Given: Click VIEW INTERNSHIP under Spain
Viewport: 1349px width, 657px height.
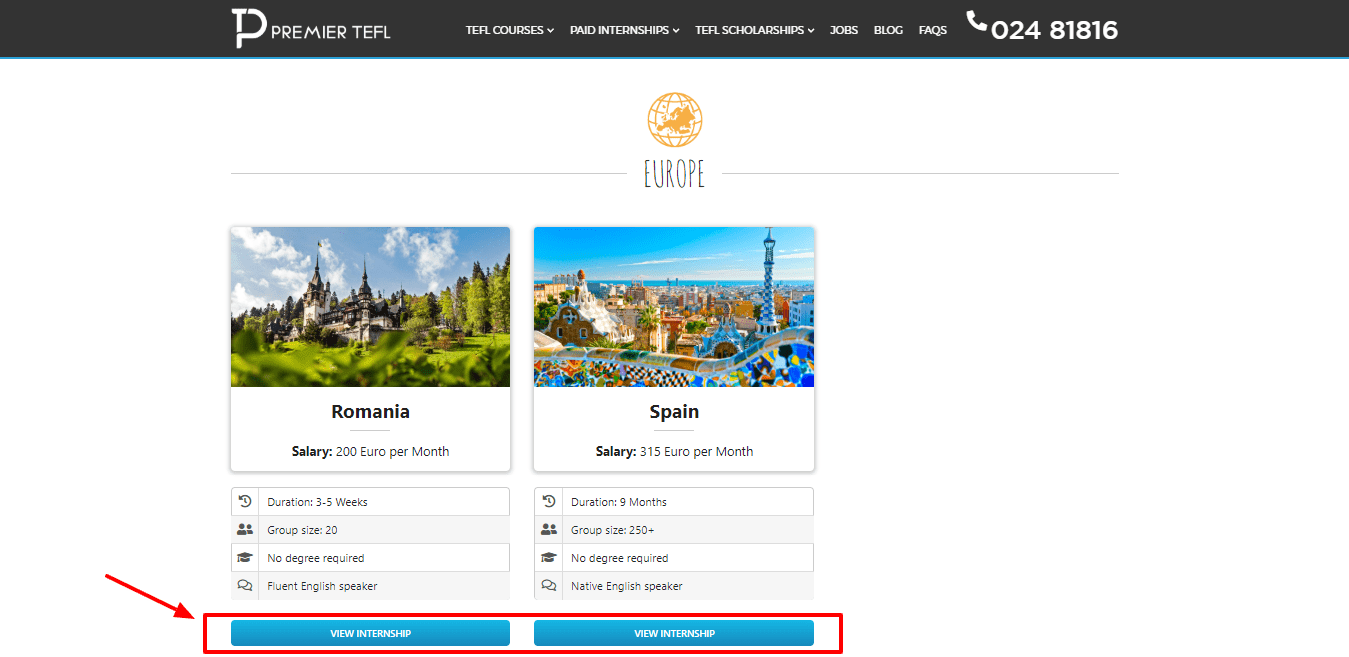Looking at the screenshot, I should 674,632.
